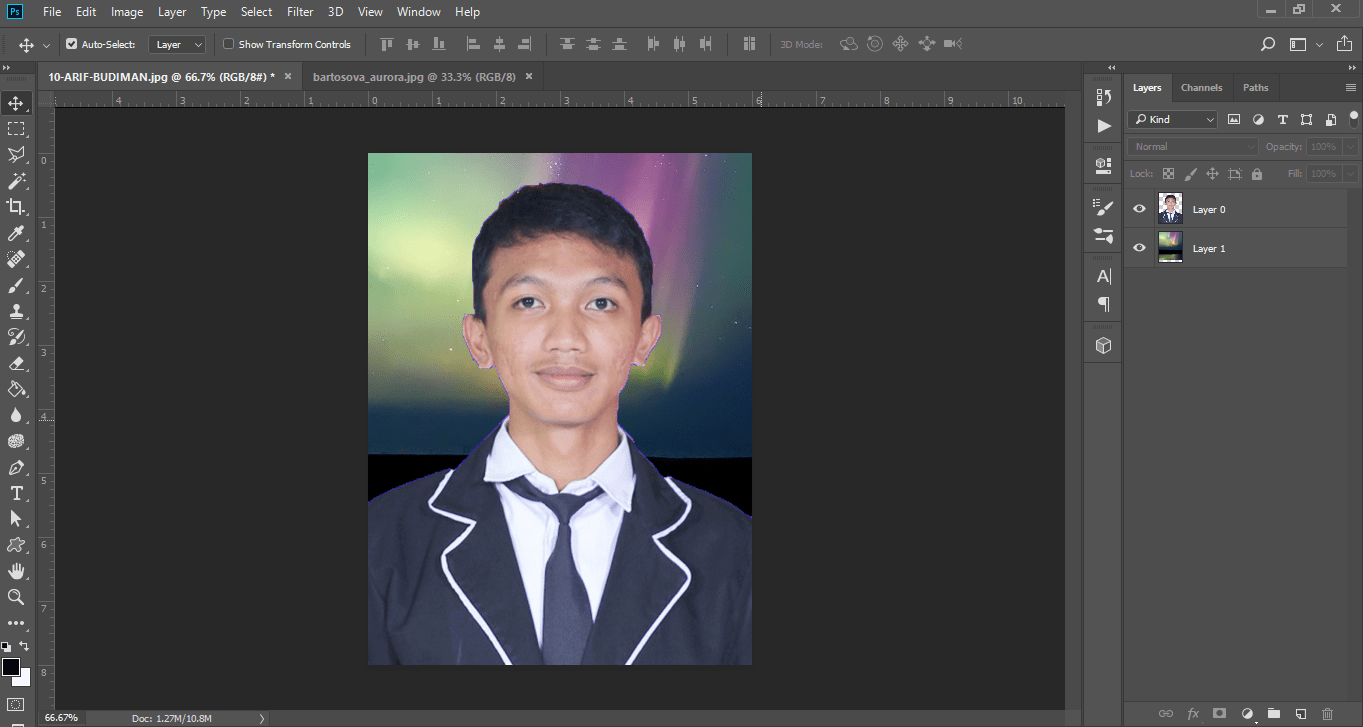Select the Crop tool
This screenshot has height=727, width=1363.
[14, 207]
